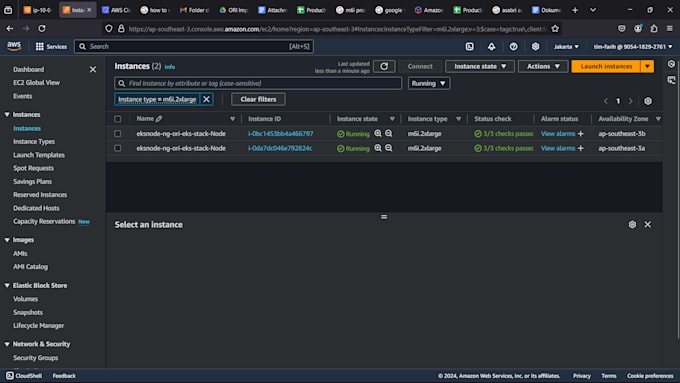Open the browser hamburger menu
This screenshot has width=680, height=383.
[670, 29]
